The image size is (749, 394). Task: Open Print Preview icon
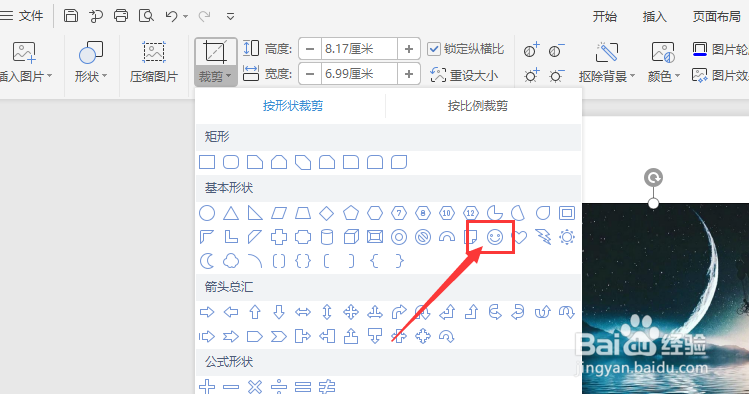146,16
